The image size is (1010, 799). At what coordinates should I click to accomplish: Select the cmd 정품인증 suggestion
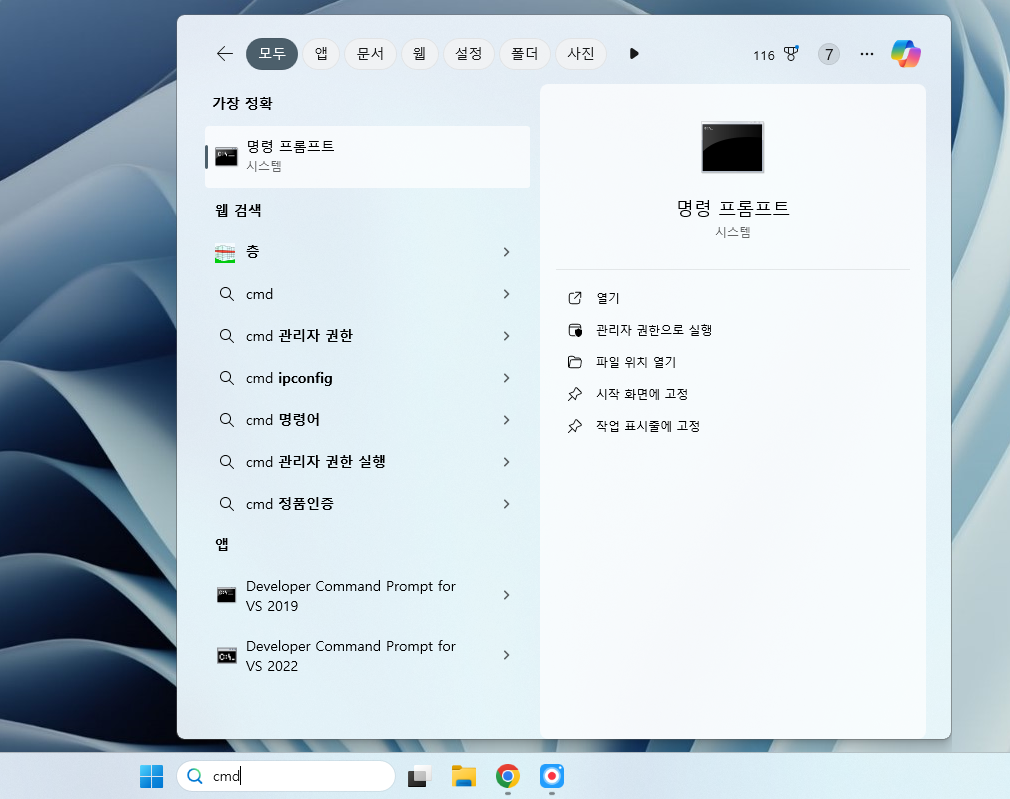(x=367, y=503)
